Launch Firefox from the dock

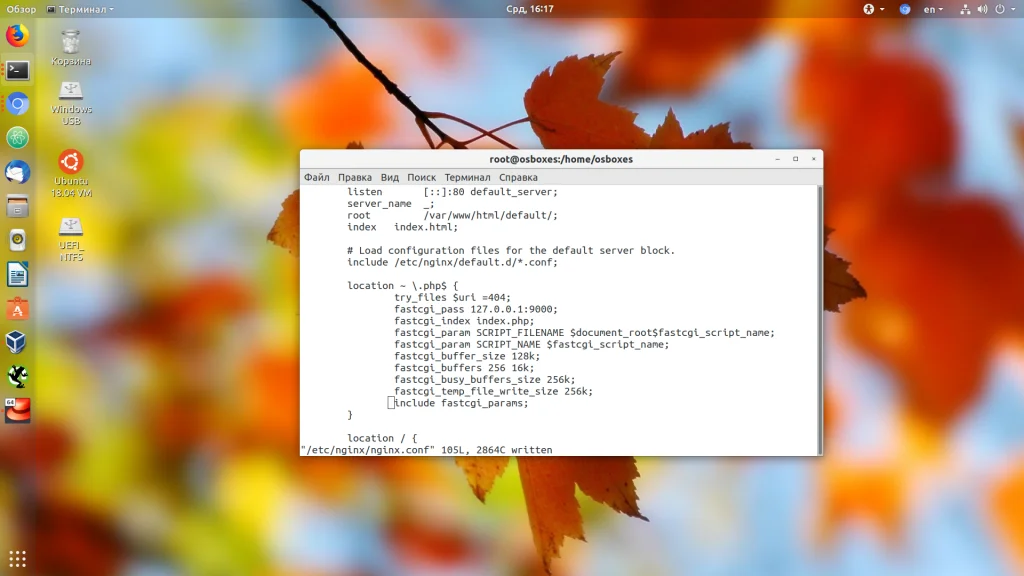[x=18, y=36]
